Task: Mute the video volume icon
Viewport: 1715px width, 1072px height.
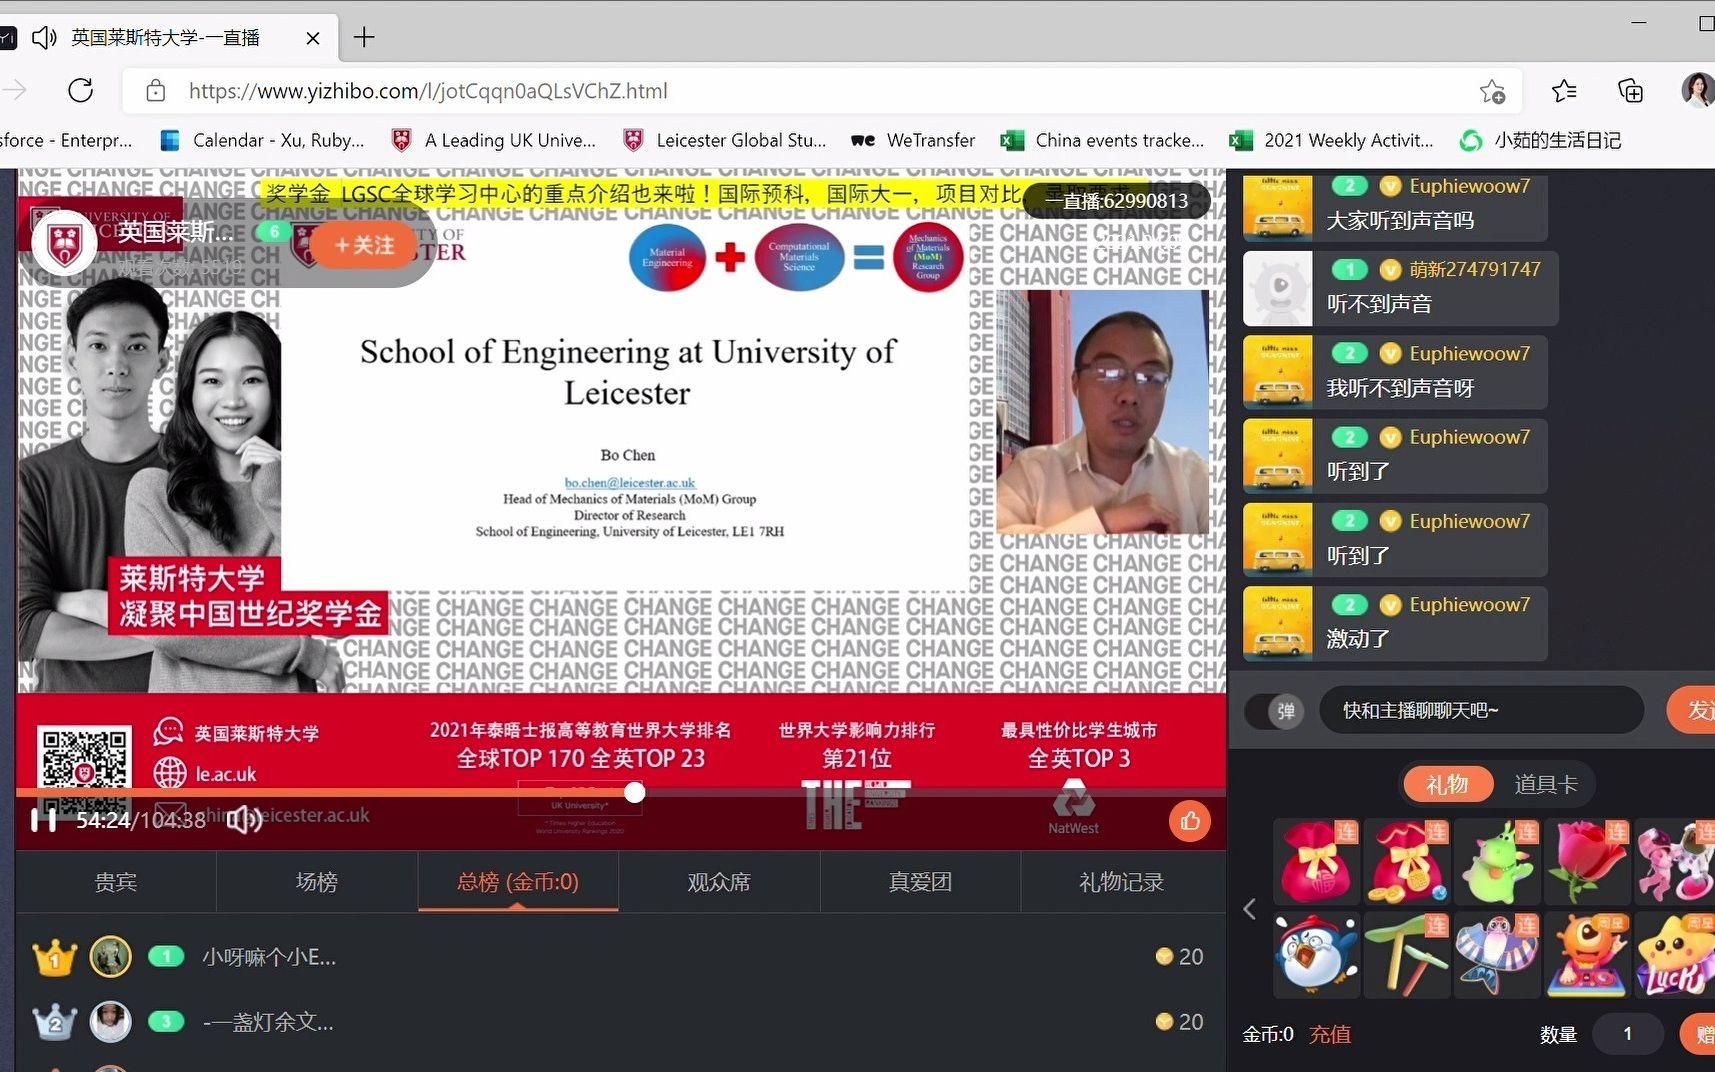Action: tap(244, 820)
